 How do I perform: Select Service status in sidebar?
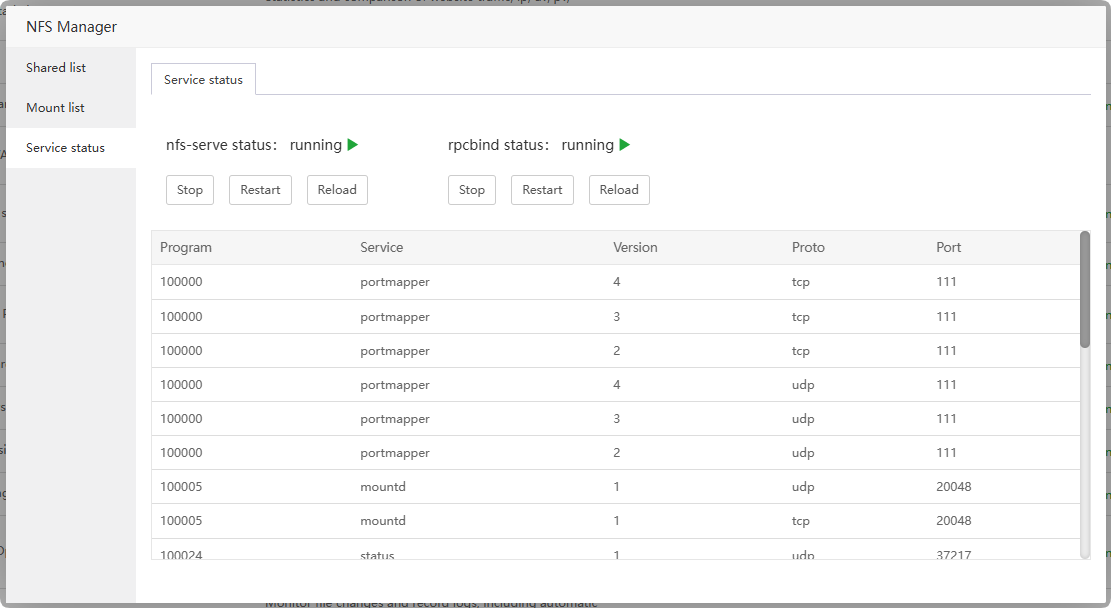pos(65,148)
